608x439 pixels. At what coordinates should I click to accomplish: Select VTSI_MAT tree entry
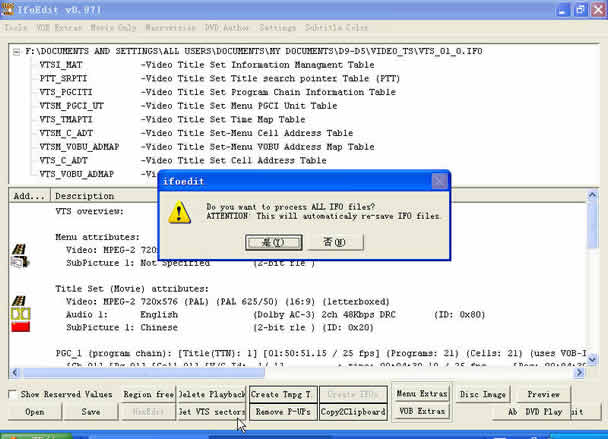(61, 65)
